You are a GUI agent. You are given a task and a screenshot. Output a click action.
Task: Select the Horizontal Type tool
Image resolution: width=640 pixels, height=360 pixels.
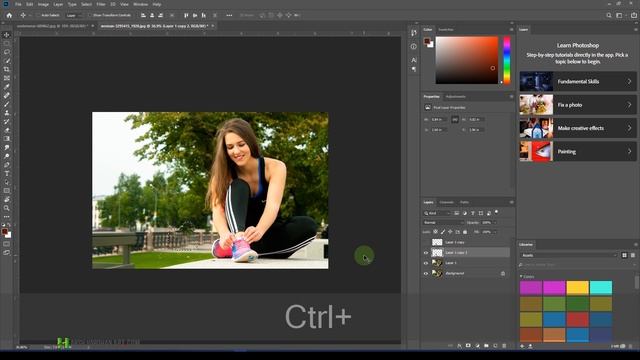click(x=7, y=173)
